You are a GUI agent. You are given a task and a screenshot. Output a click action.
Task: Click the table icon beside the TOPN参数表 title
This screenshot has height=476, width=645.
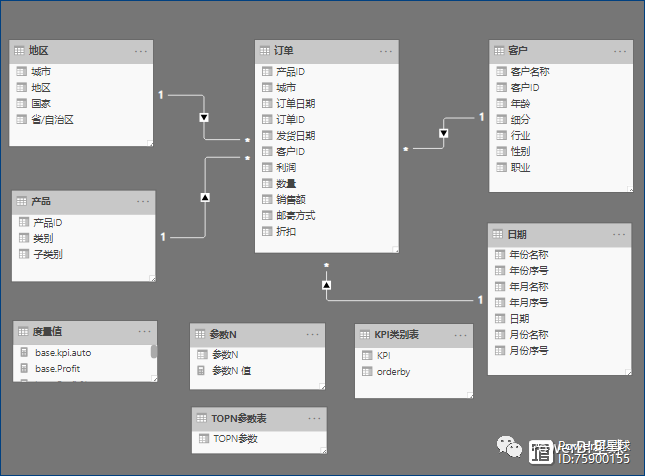click(x=202, y=418)
